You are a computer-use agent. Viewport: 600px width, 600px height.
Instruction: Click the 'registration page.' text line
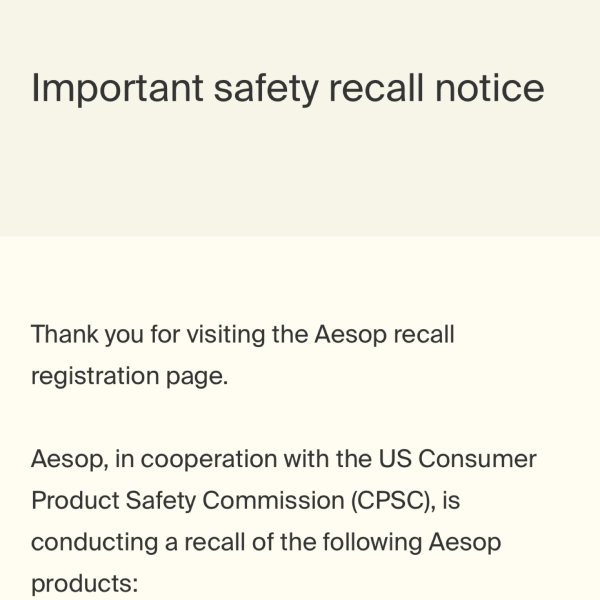coord(129,377)
